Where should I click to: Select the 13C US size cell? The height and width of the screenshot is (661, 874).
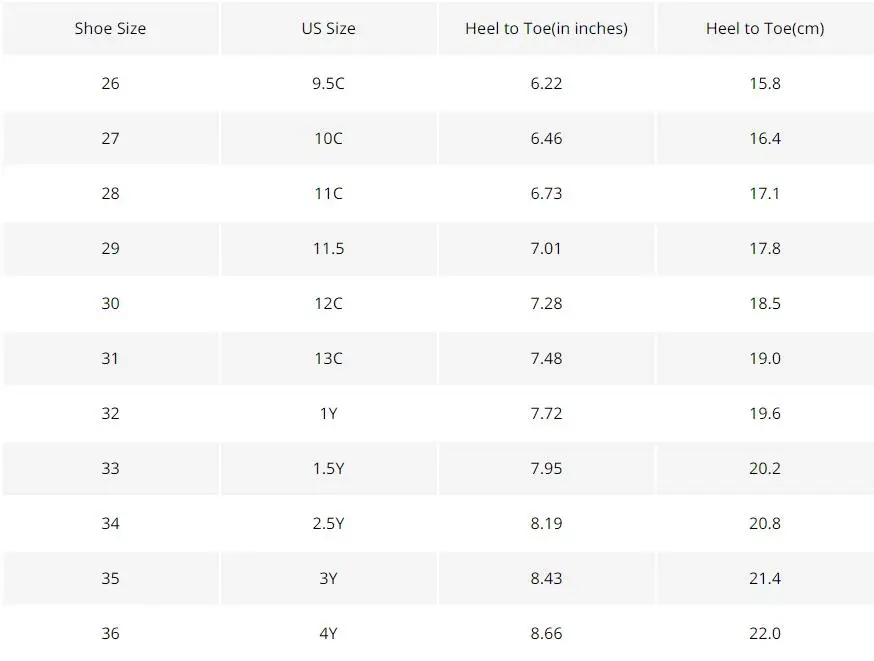(329, 358)
